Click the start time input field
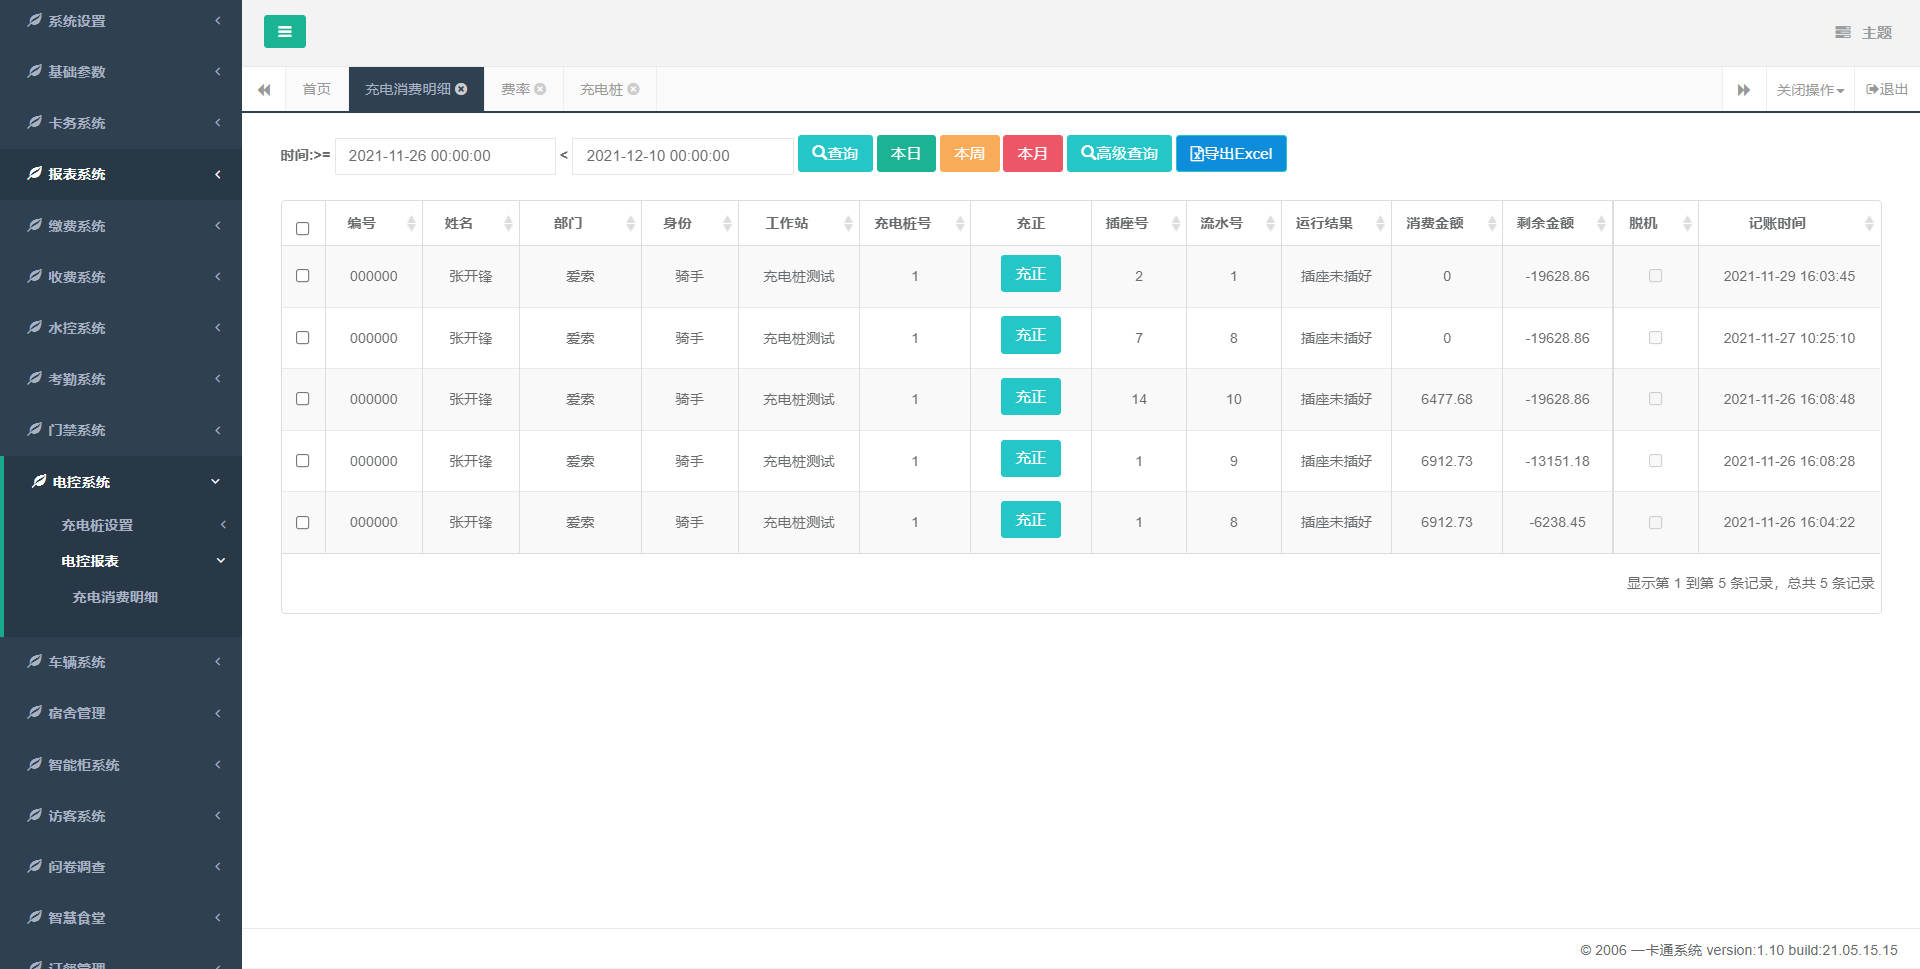 point(444,156)
